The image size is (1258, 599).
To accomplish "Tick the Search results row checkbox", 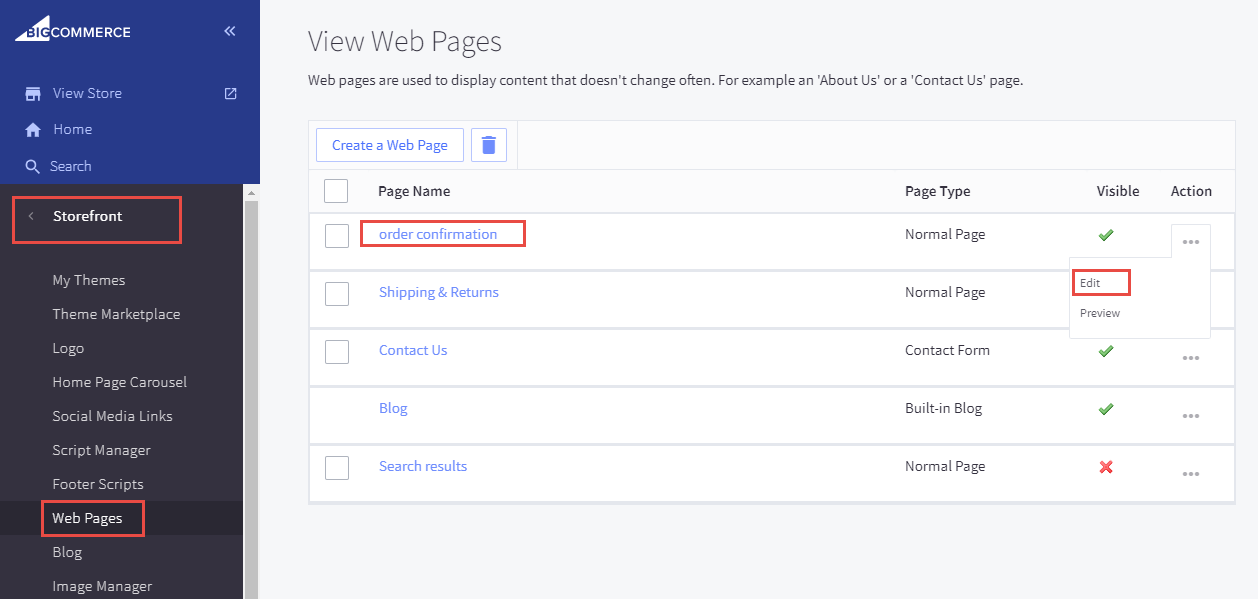I will point(337,467).
